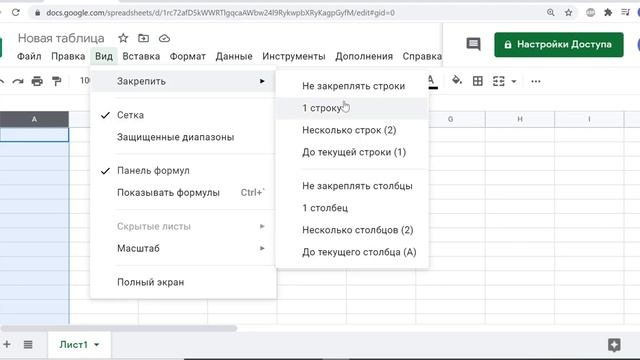Click the Настройки Доступа share button

(559, 44)
